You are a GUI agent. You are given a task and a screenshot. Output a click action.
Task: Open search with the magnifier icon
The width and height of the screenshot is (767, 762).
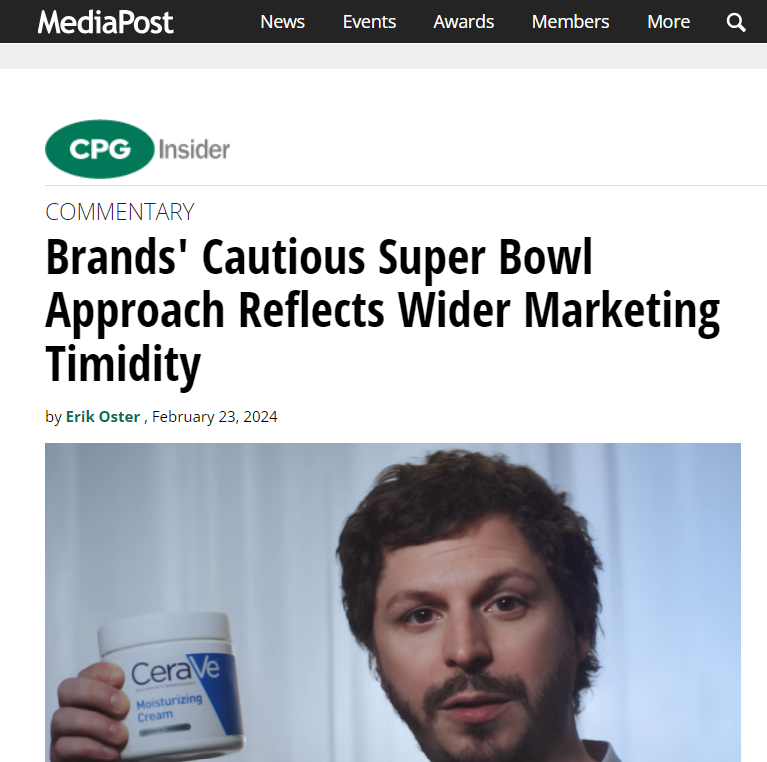(x=736, y=22)
